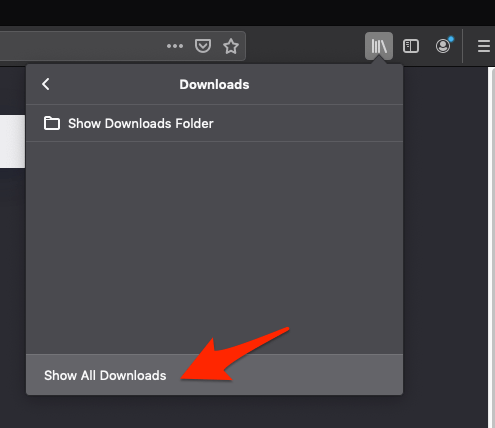Image resolution: width=495 pixels, height=428 pixels.
Task: Save page to Pocket
Action: click(203, 46)
